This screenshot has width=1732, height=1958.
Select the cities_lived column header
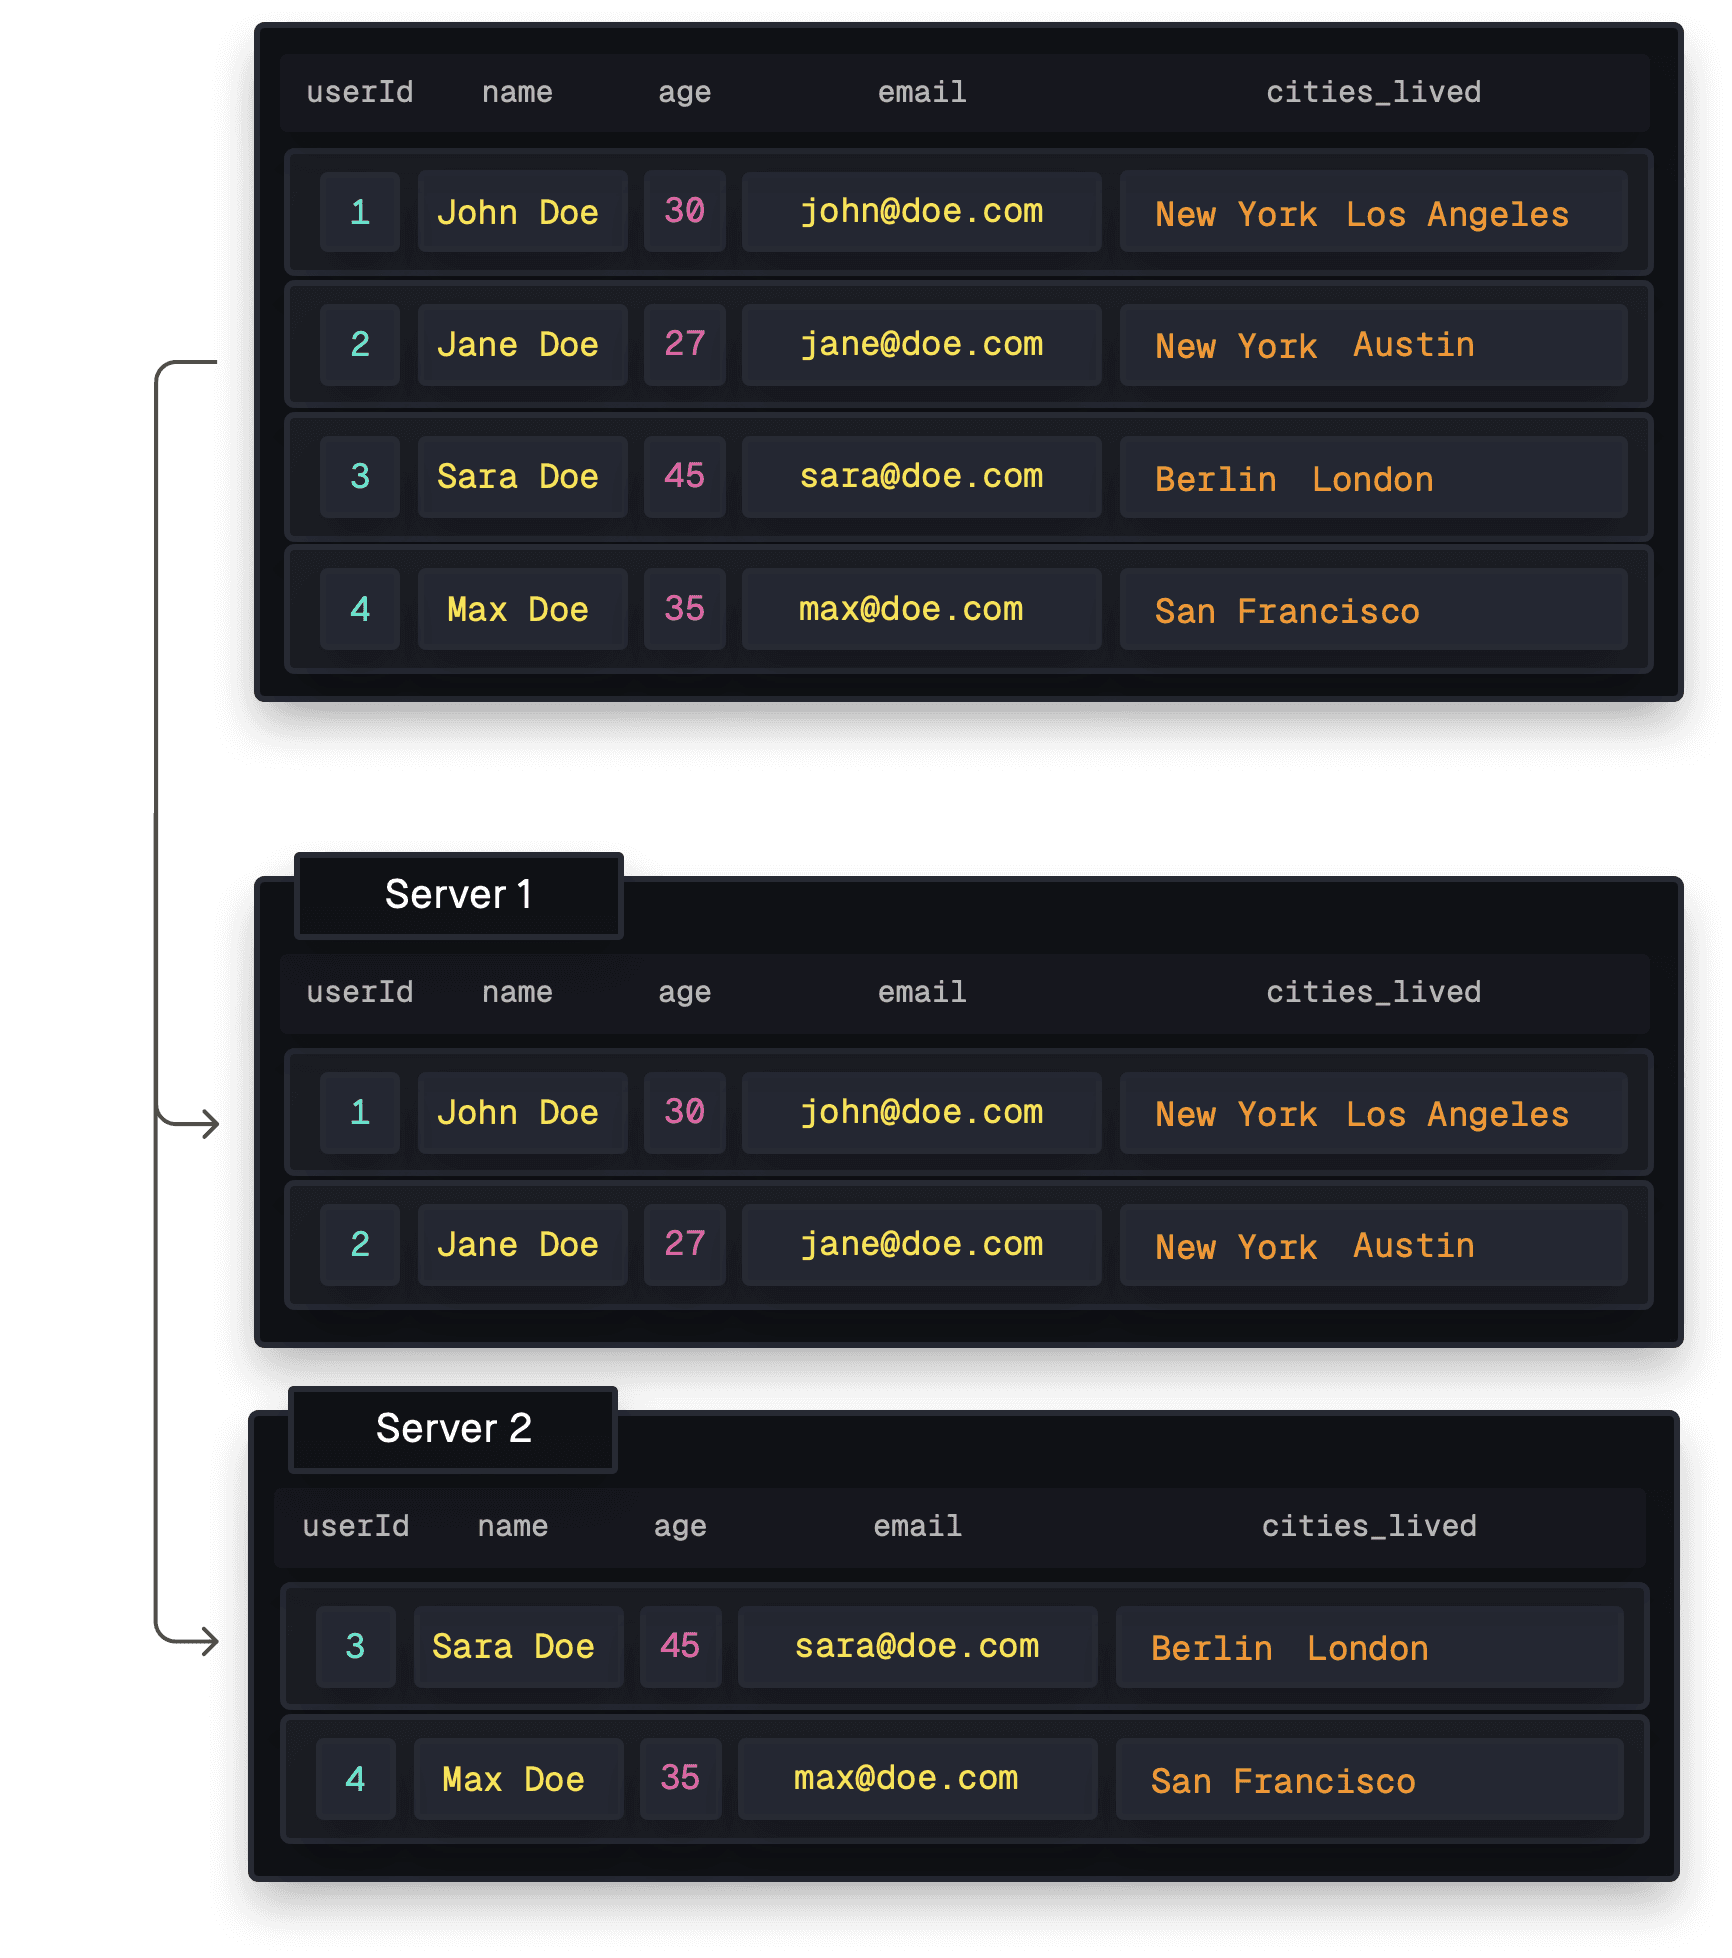coord(1374,91)
